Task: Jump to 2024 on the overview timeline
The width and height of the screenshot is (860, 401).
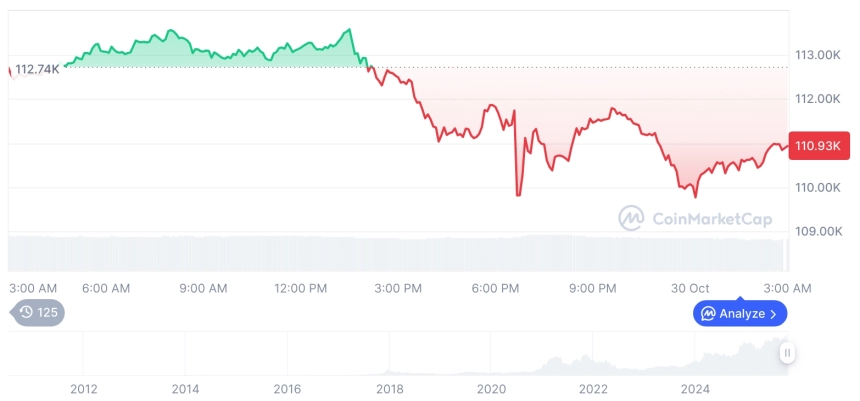Action: (695, 388)
